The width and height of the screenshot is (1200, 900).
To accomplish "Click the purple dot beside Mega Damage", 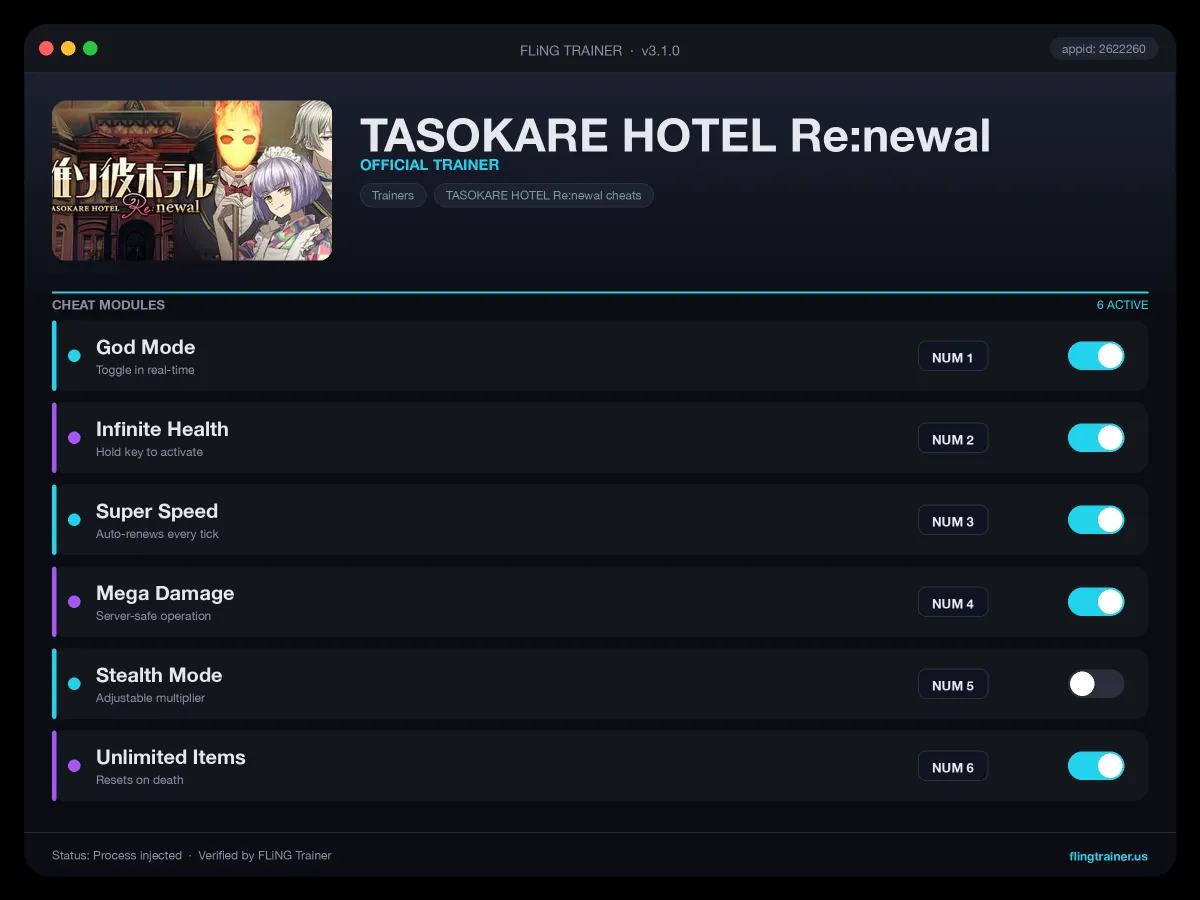I will 74,602.
